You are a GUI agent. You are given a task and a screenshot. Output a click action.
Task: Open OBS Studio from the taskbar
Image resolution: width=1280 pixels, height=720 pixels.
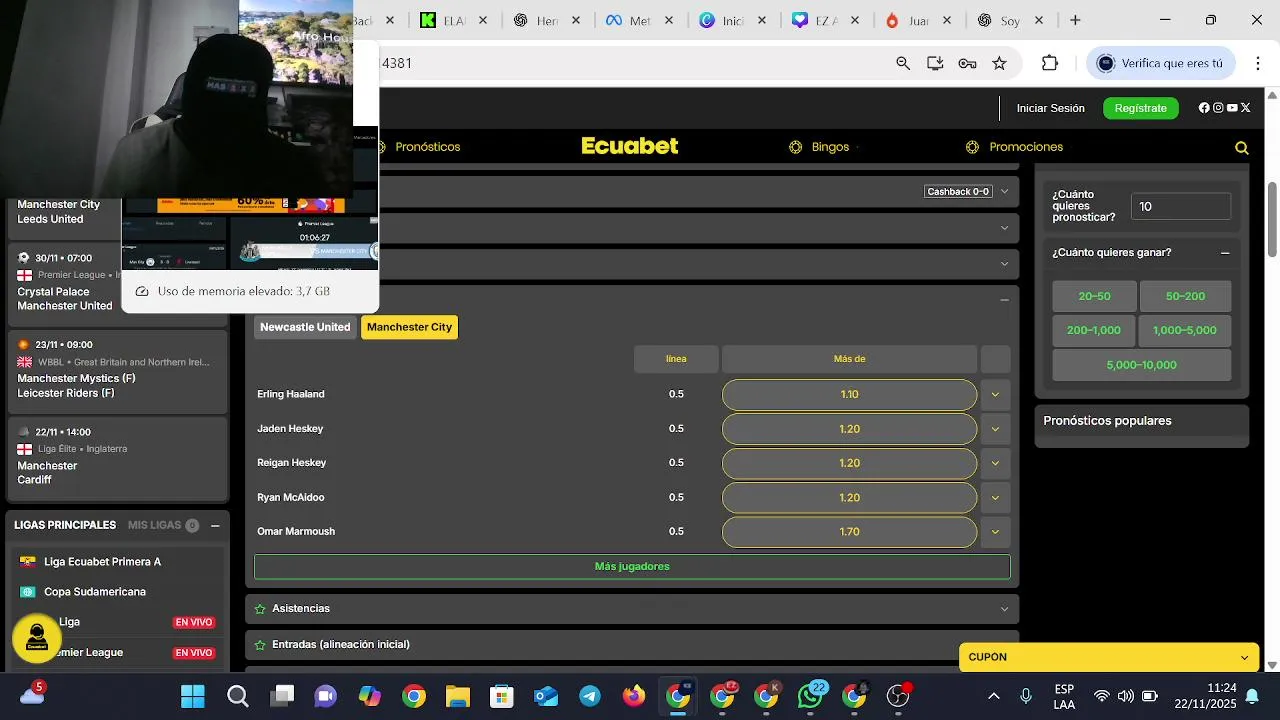(x=898, y=696)
